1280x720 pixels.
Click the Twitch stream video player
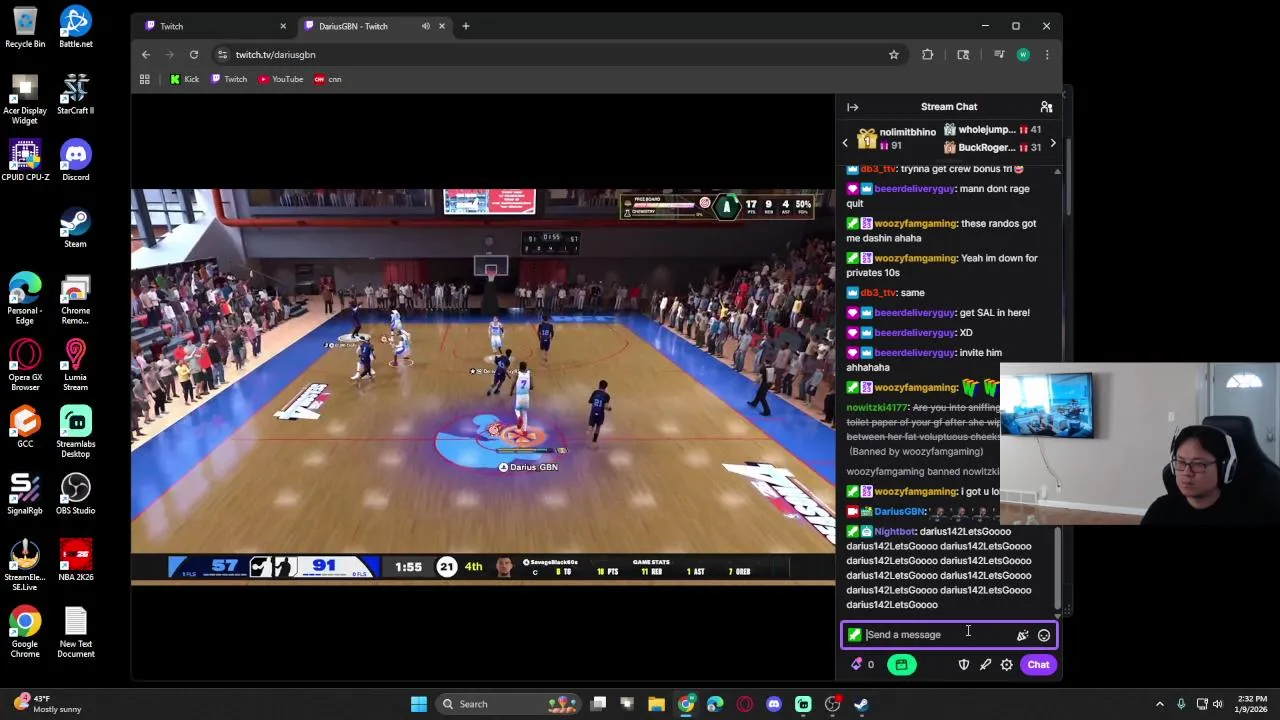[x=483, y=385]
